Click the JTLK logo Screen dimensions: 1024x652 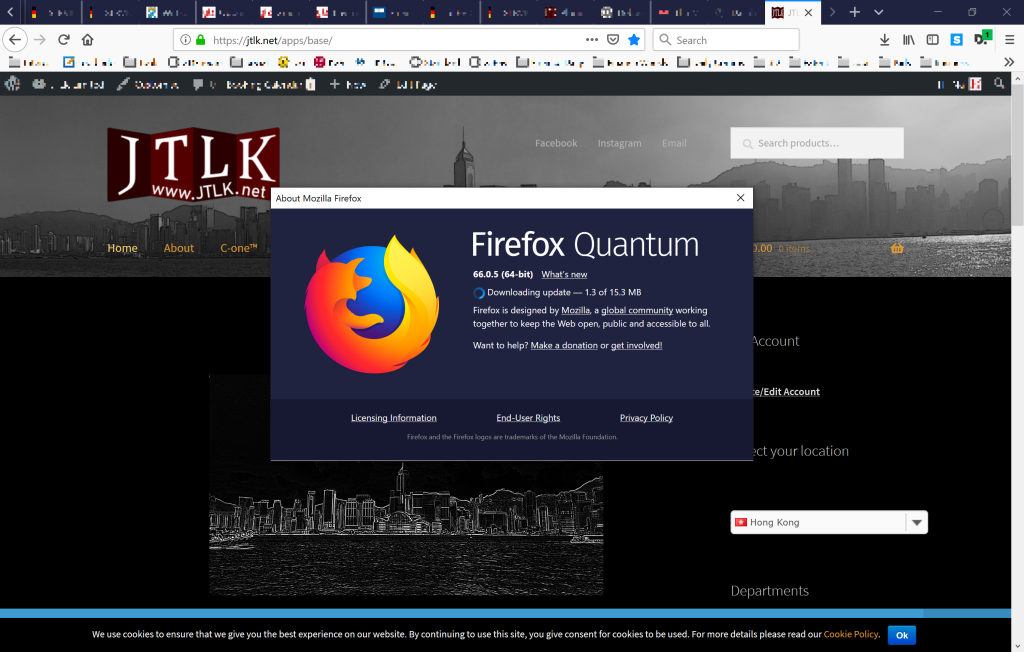(193, 163)
